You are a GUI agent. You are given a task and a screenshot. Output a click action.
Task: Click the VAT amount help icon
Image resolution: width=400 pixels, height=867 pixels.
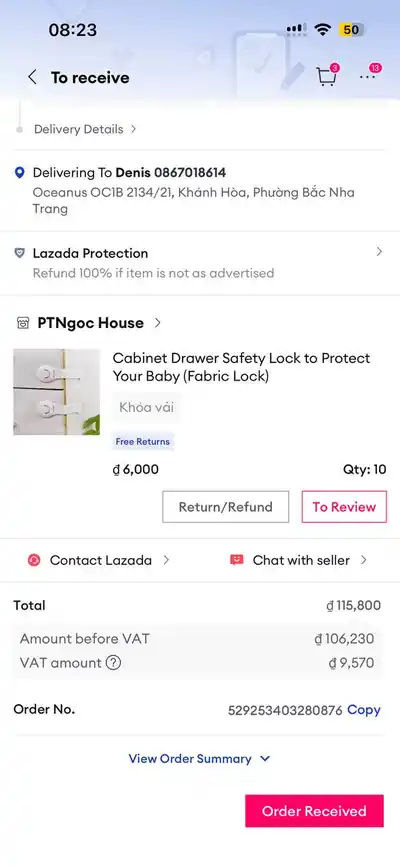113,662
